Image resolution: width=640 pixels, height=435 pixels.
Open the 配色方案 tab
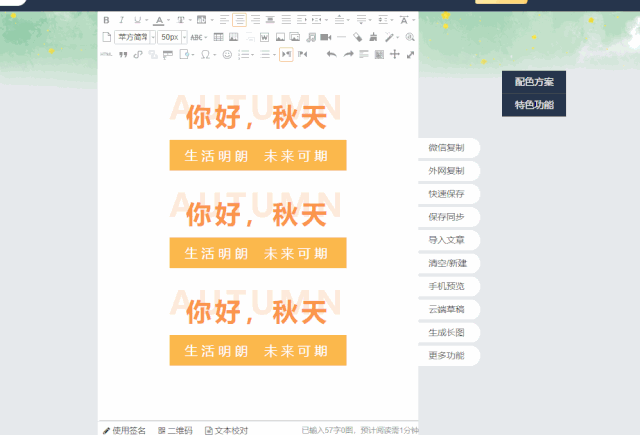click(534, 81)
